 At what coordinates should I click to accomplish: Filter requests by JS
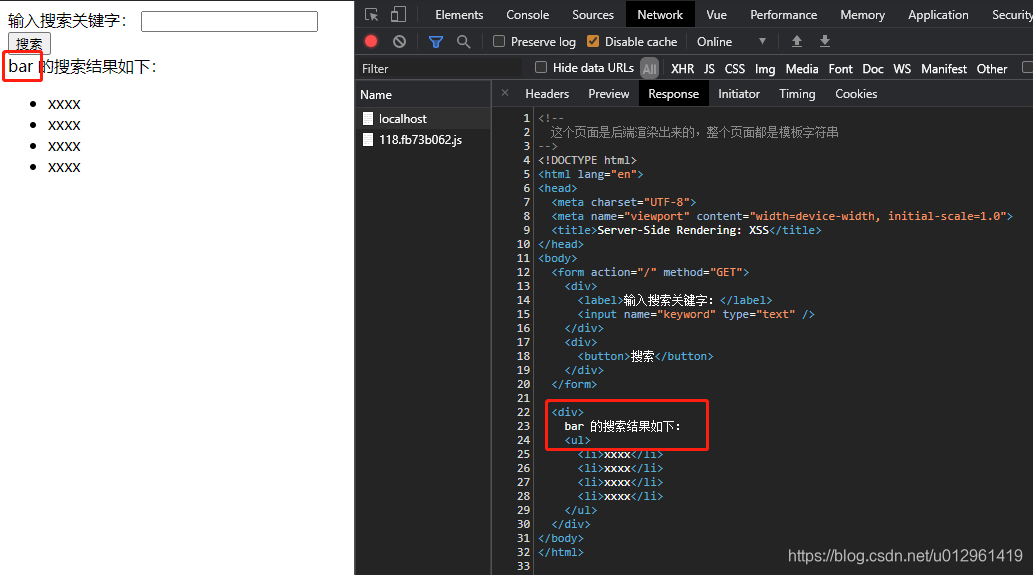(x=709, y=68)
